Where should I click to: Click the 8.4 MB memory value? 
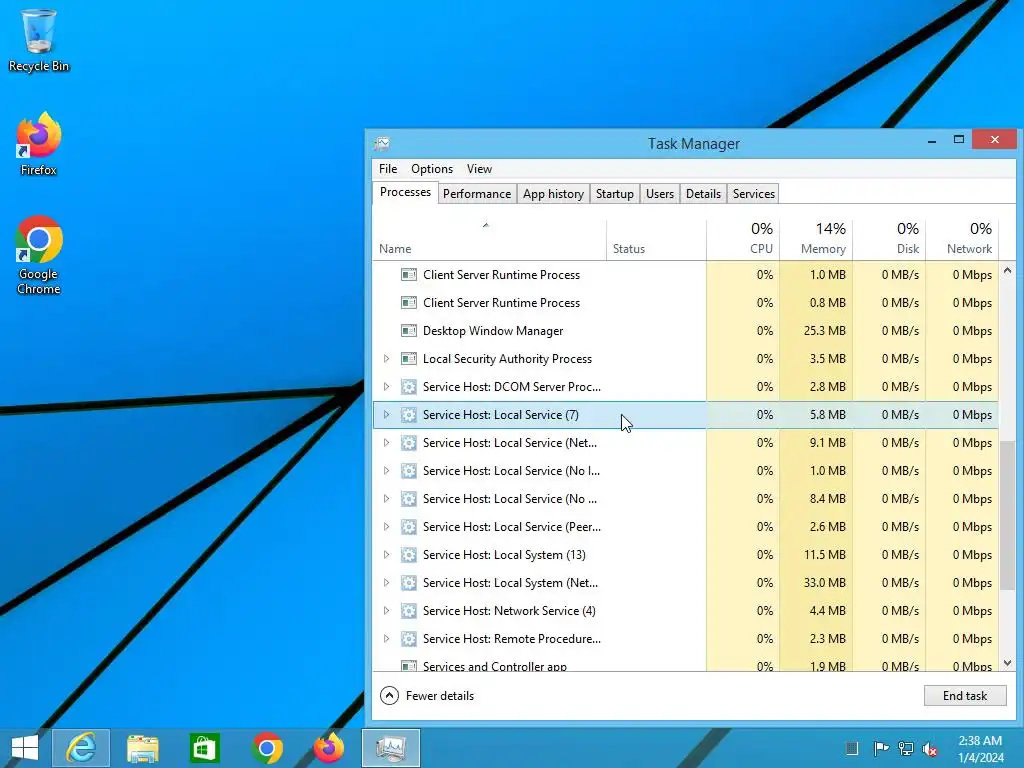click(x=827, y=499)
